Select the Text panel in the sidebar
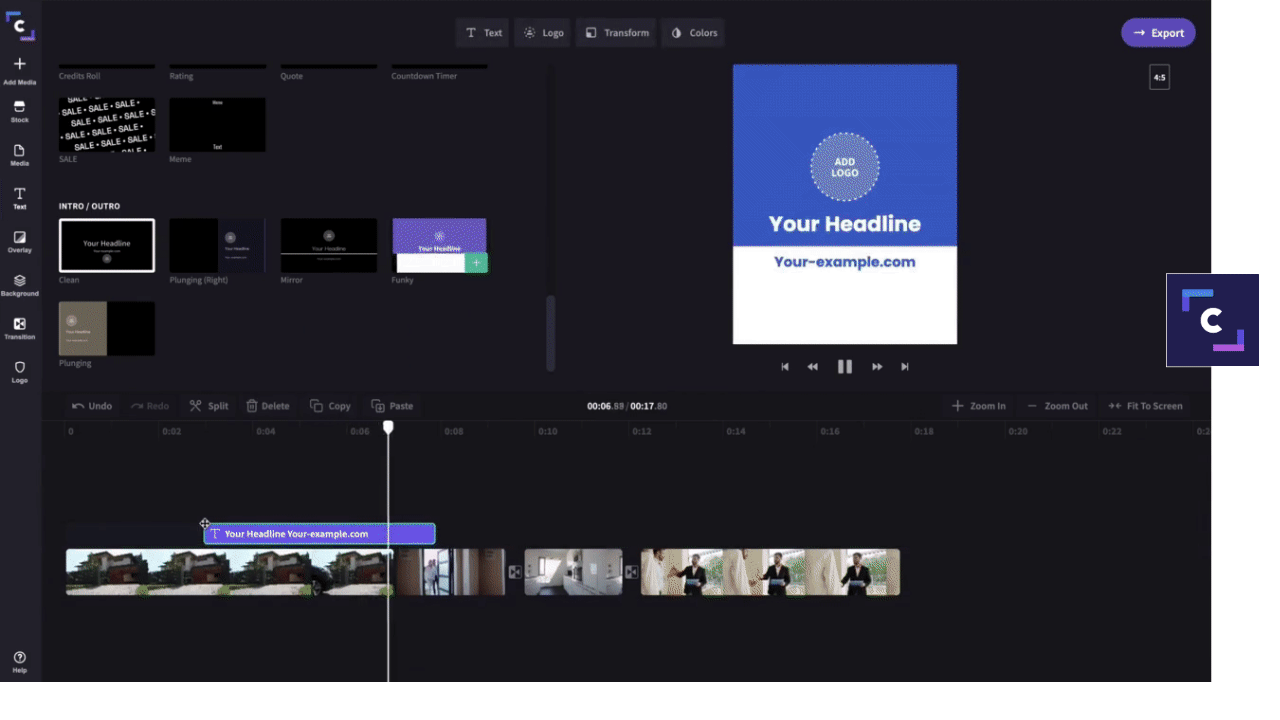Viewport: 1280px width, 720px height. click(20, 198)
